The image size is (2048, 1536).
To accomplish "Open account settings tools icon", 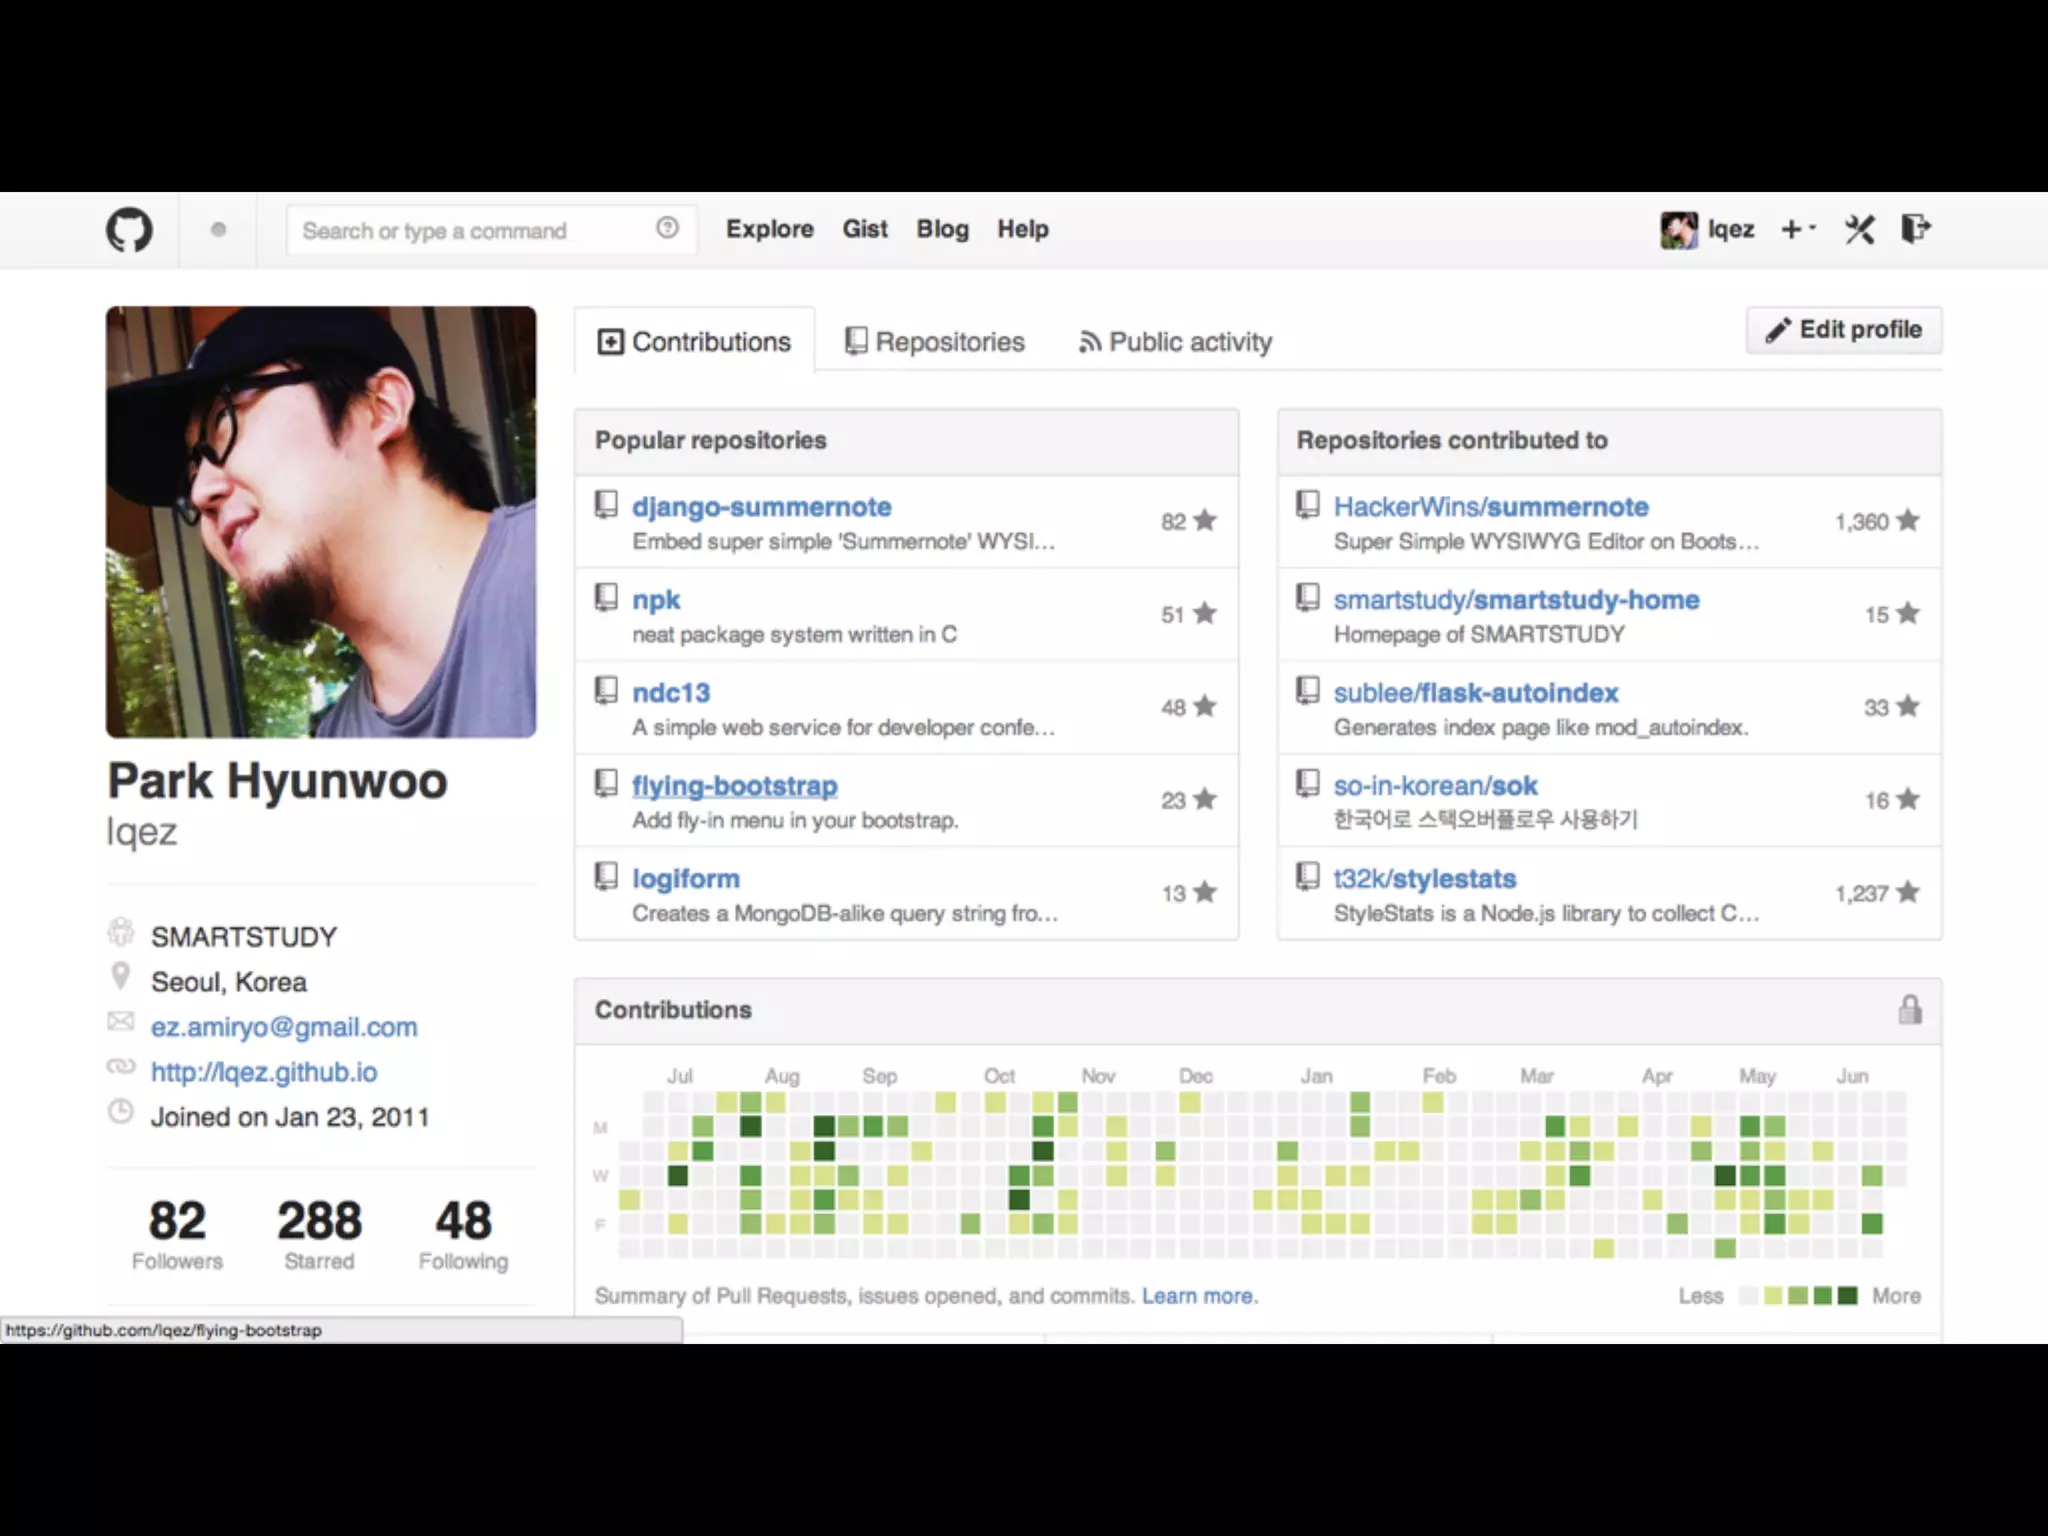I will pos(1859,230).
